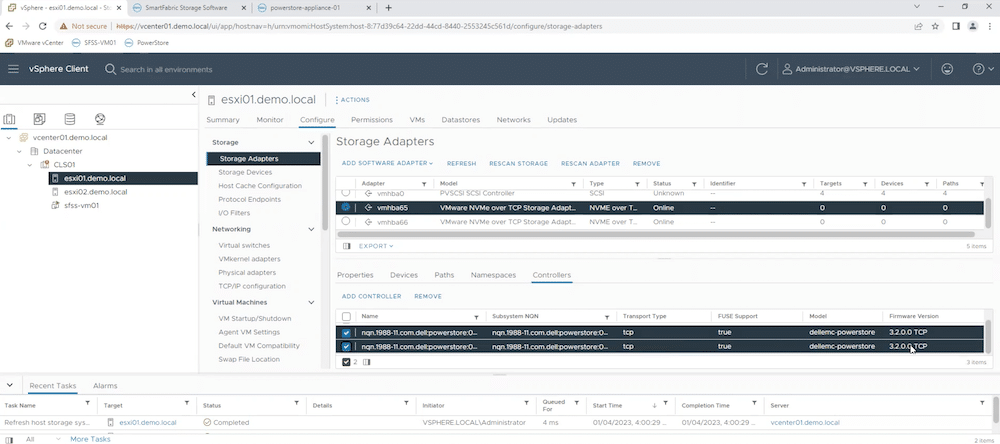This screenshot has width=1000, height=444.
Task: Open the feedback smiley icon
Action: 947,69
